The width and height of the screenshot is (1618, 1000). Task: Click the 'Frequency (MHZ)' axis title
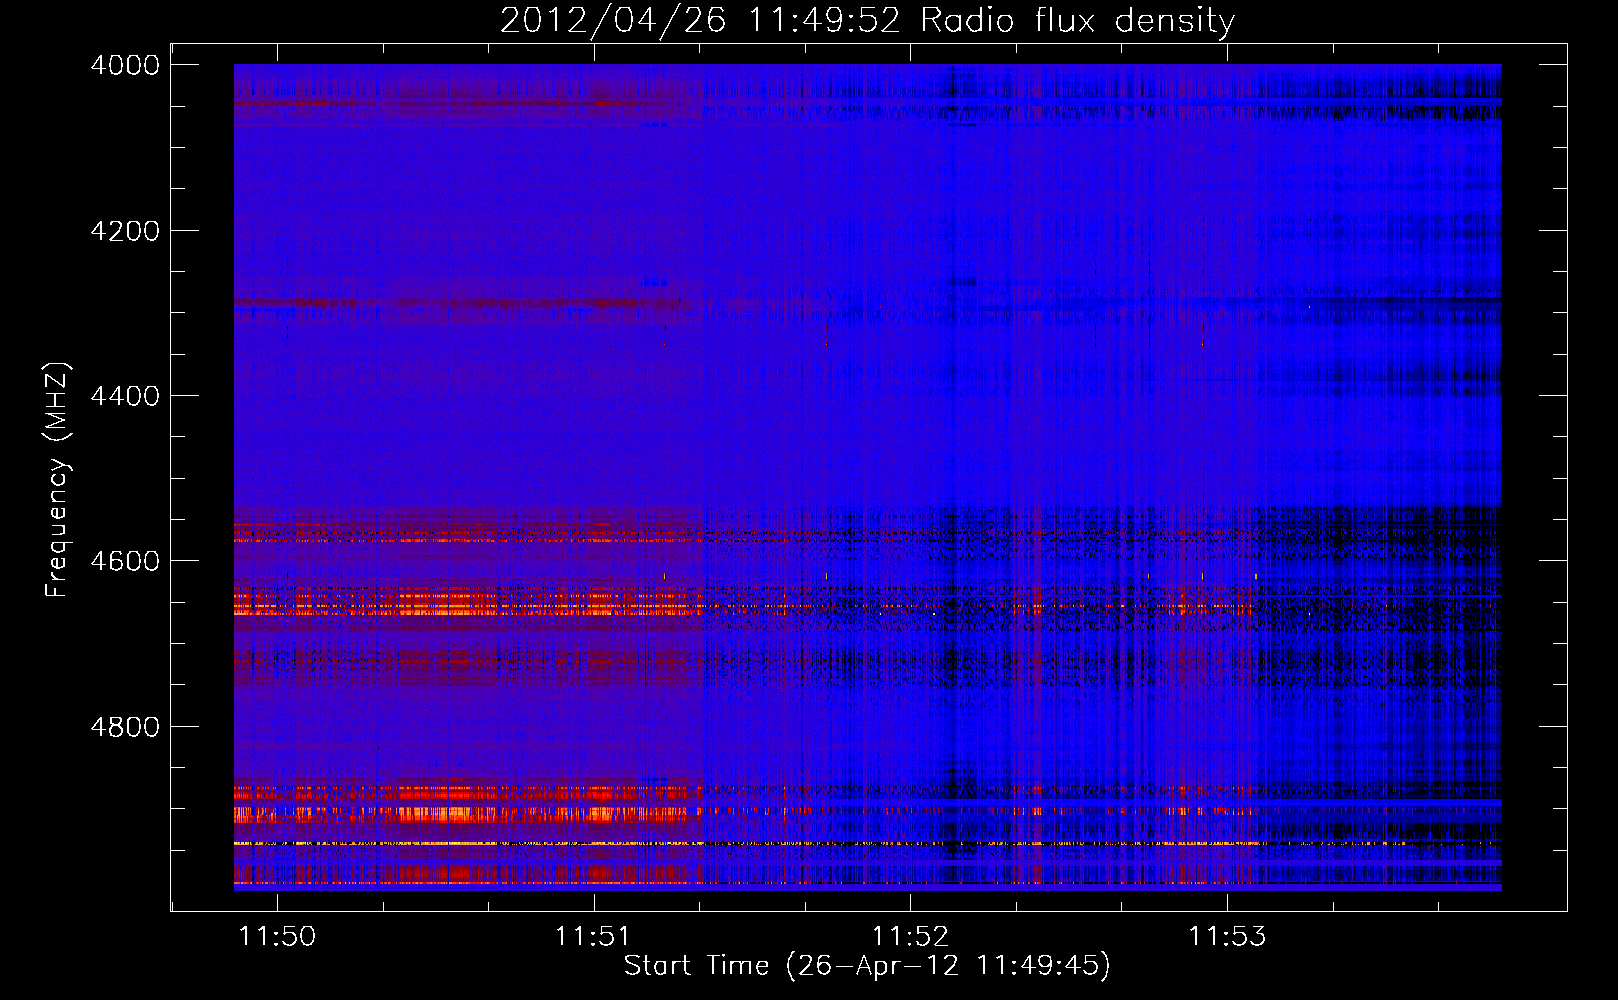point(57,480)
